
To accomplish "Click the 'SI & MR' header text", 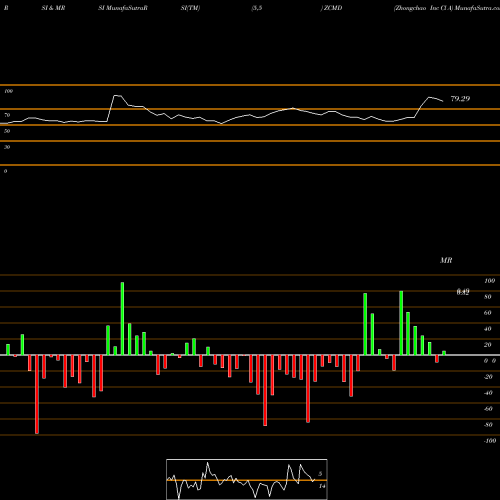I will click(53, 8).
